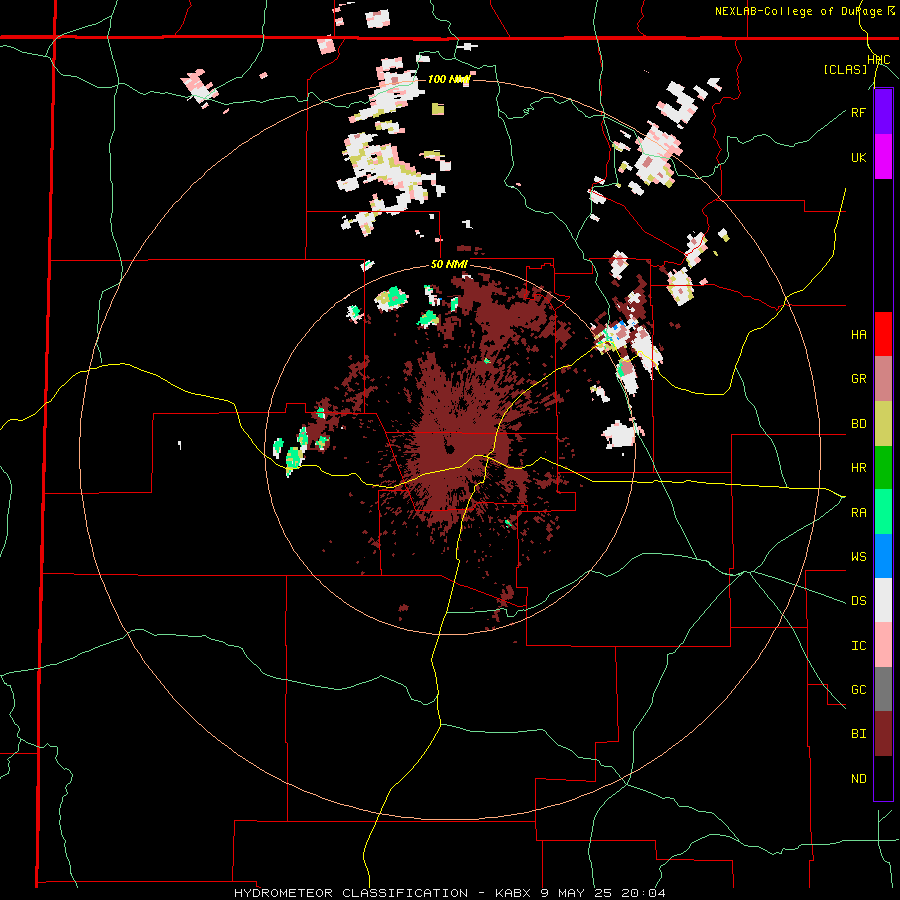Image resolution: width=900 pixels, height=900 pixels.
Task: Click the RA legend label
Action: [858, 513]
